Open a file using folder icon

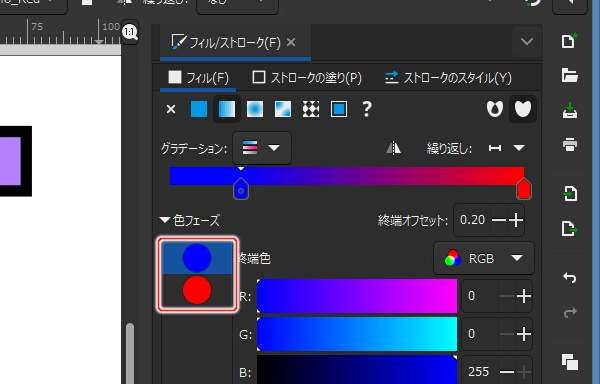pyautogui.click(x=569, y=75)
